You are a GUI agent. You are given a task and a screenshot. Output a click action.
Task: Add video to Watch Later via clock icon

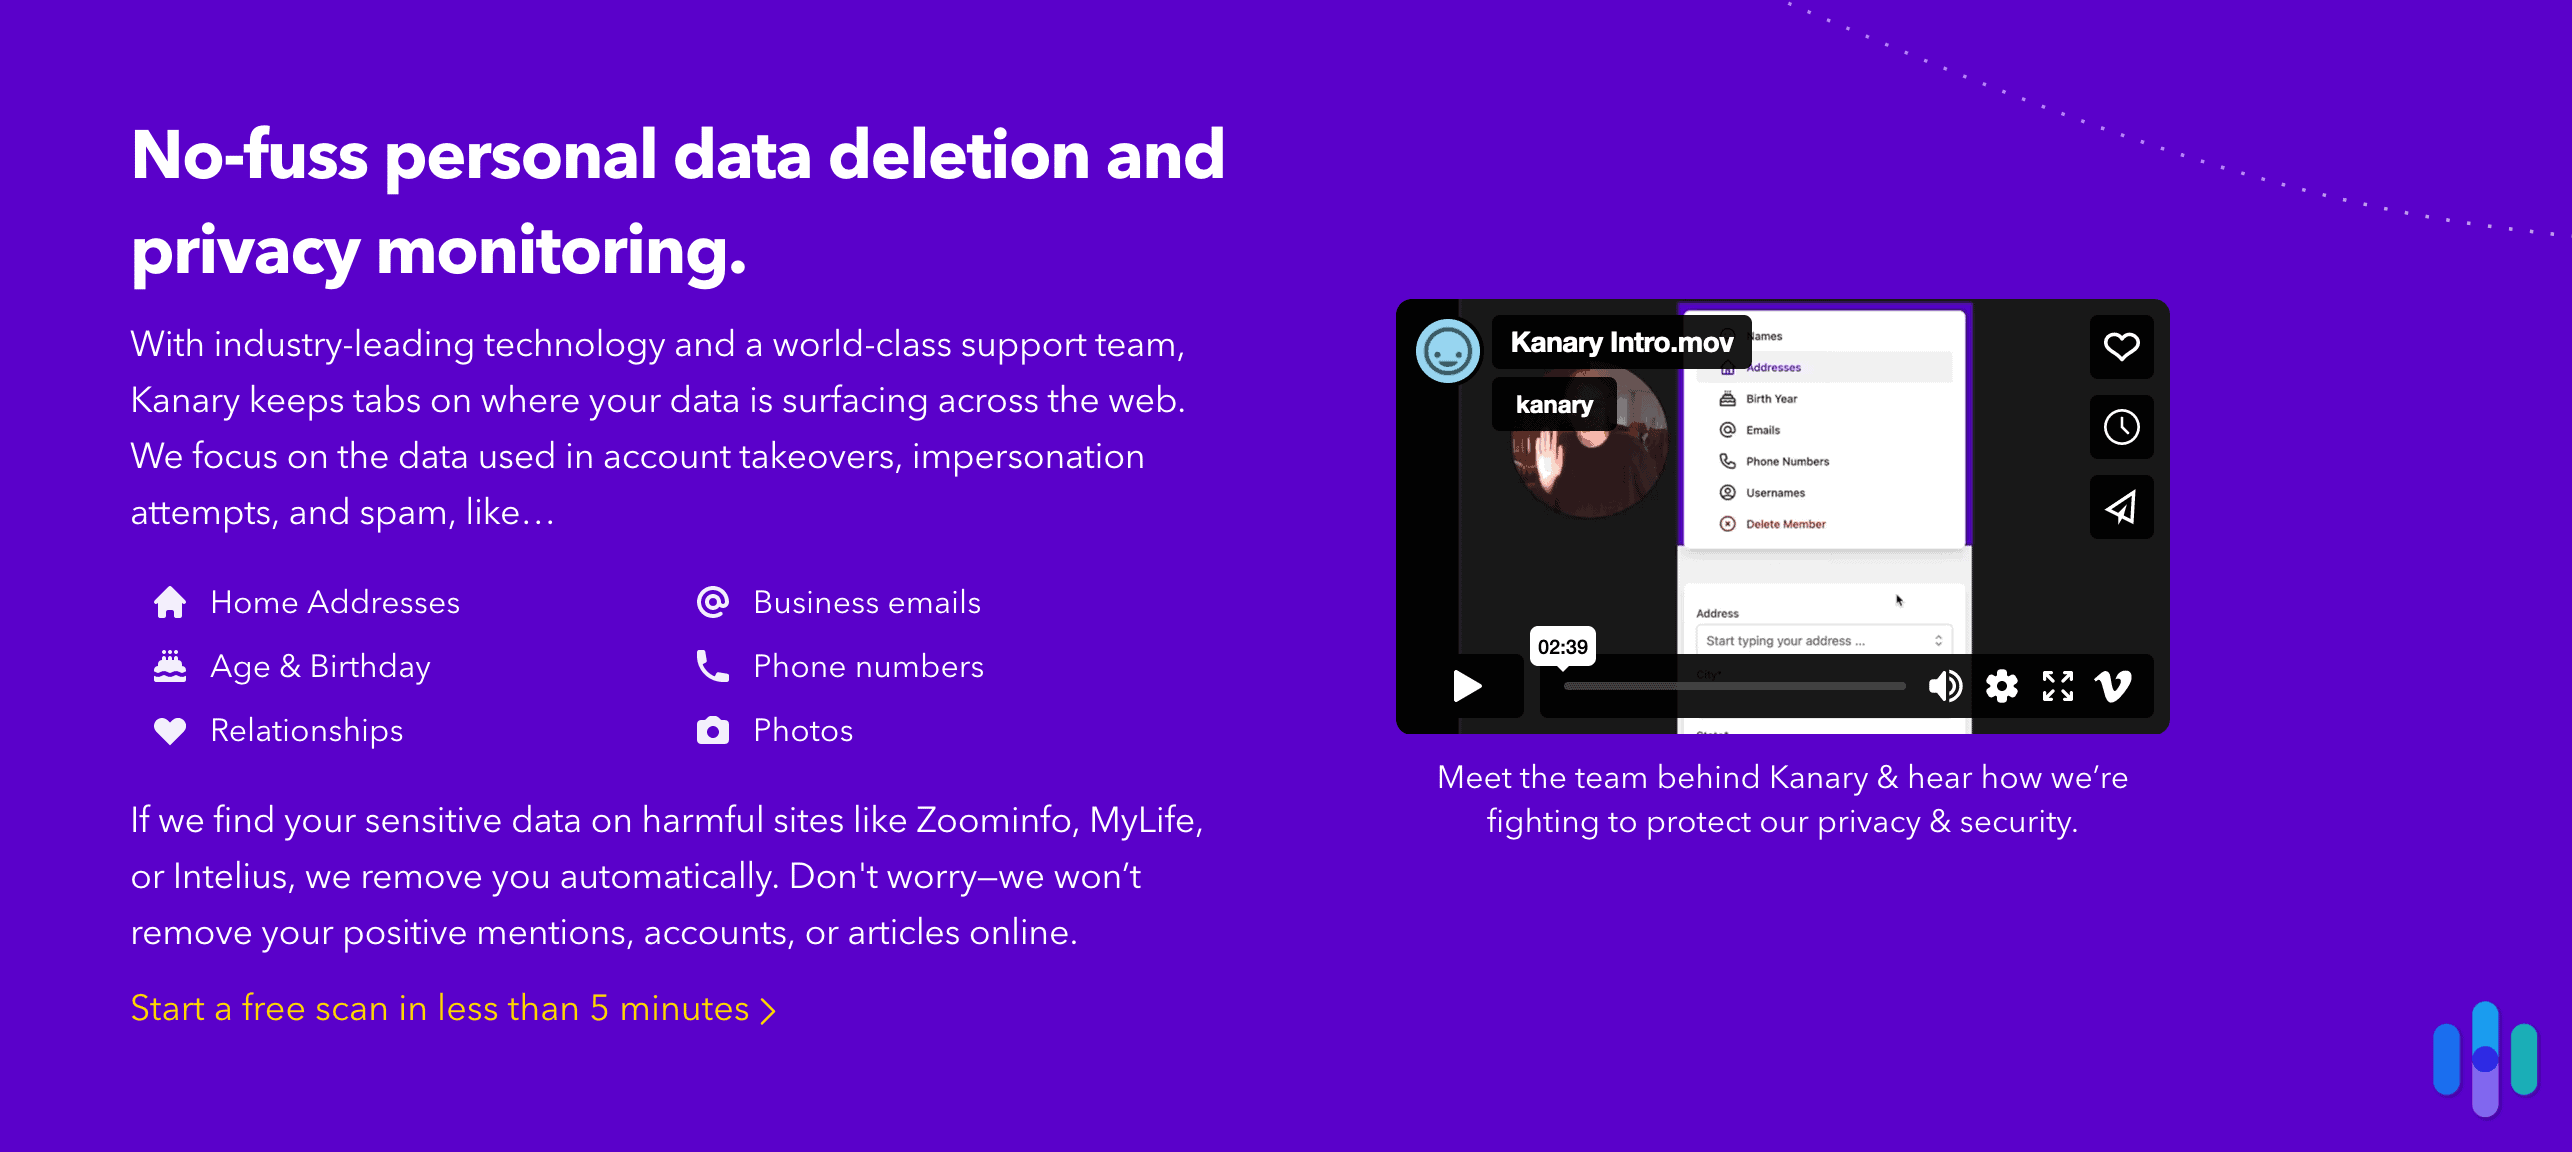(x=2121, y=427)
